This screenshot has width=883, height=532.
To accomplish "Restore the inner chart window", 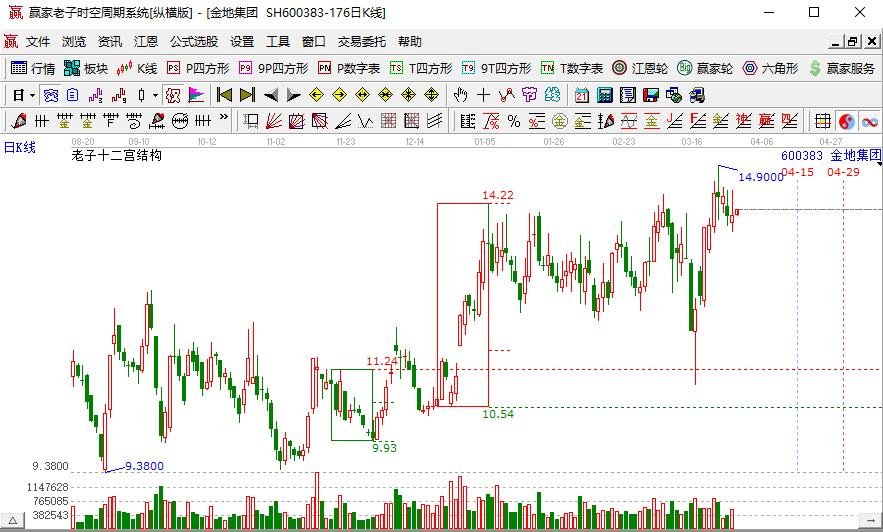I will (x=853, y=41).
